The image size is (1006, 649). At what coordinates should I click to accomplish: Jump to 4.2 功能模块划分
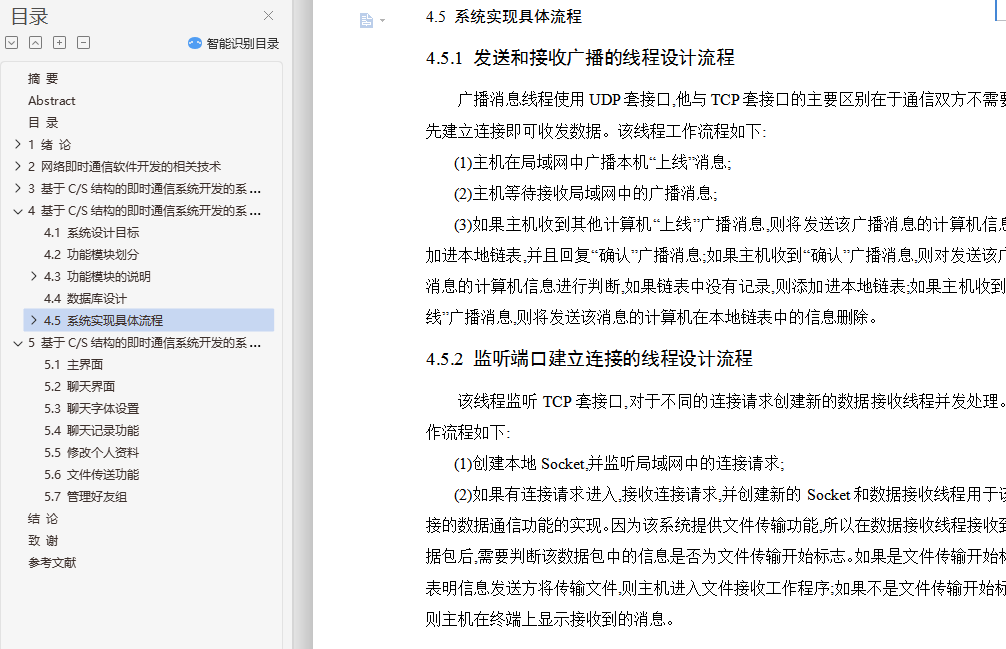pyautogui.click(x=91, y=255)
